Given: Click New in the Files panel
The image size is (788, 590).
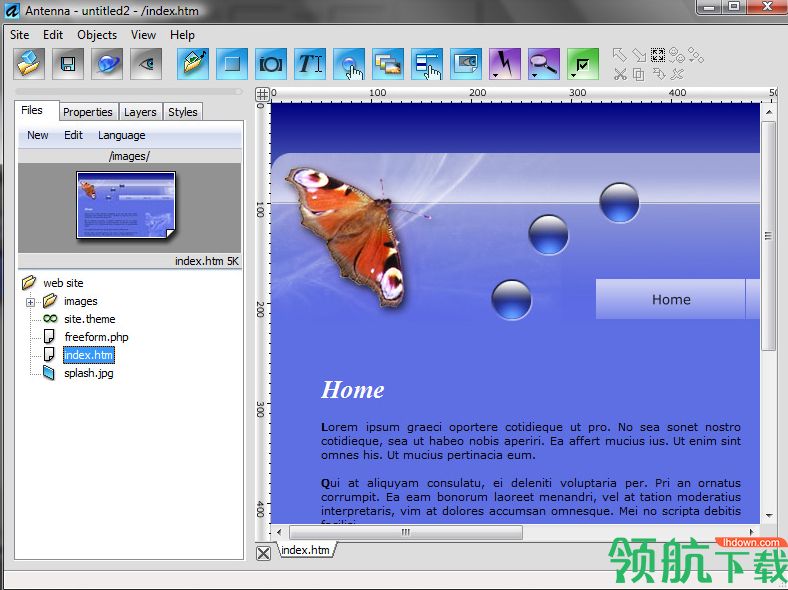Looking at the screenshot, I should (x=38, y=135).
